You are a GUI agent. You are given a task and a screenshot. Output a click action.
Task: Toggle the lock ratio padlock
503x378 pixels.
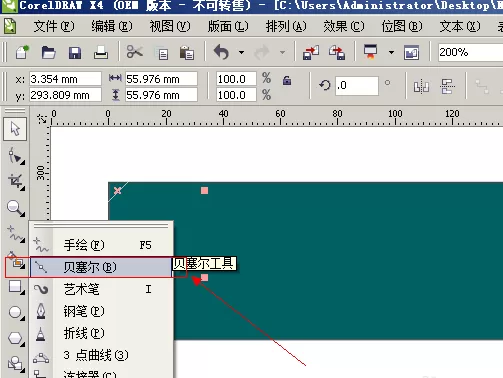287,80
